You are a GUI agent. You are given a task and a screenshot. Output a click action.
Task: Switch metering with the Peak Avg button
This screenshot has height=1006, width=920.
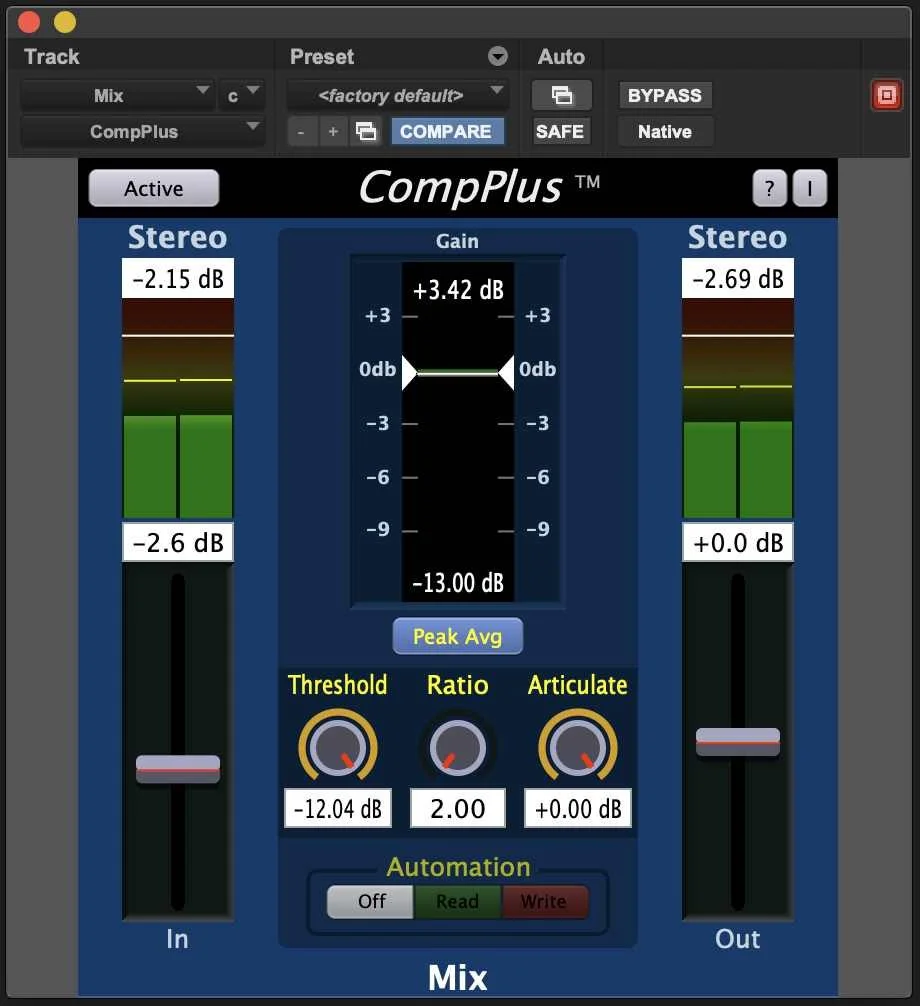point(457,636)
